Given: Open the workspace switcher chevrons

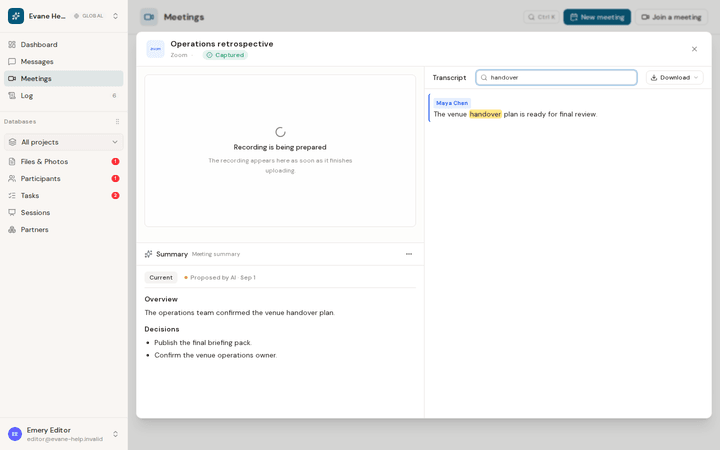Looking at the screenshot, I should pos(115,16).
